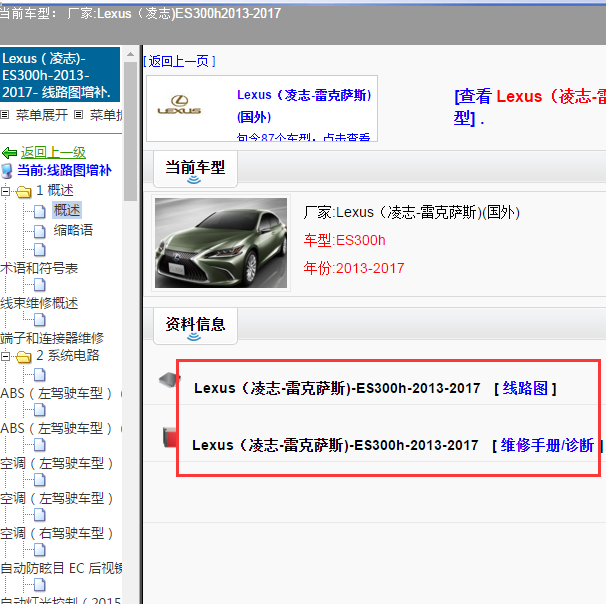Click 当前:线路图增补 label
Image resolution: width=606 pixels, height=604 pixels.
[65, 170]
